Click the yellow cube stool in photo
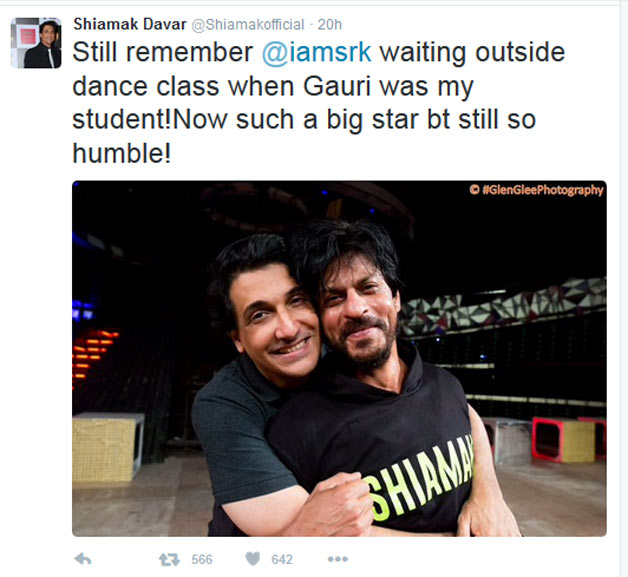Screen dimensions: 628x577 pyautogui.click(x=108, y=446)
